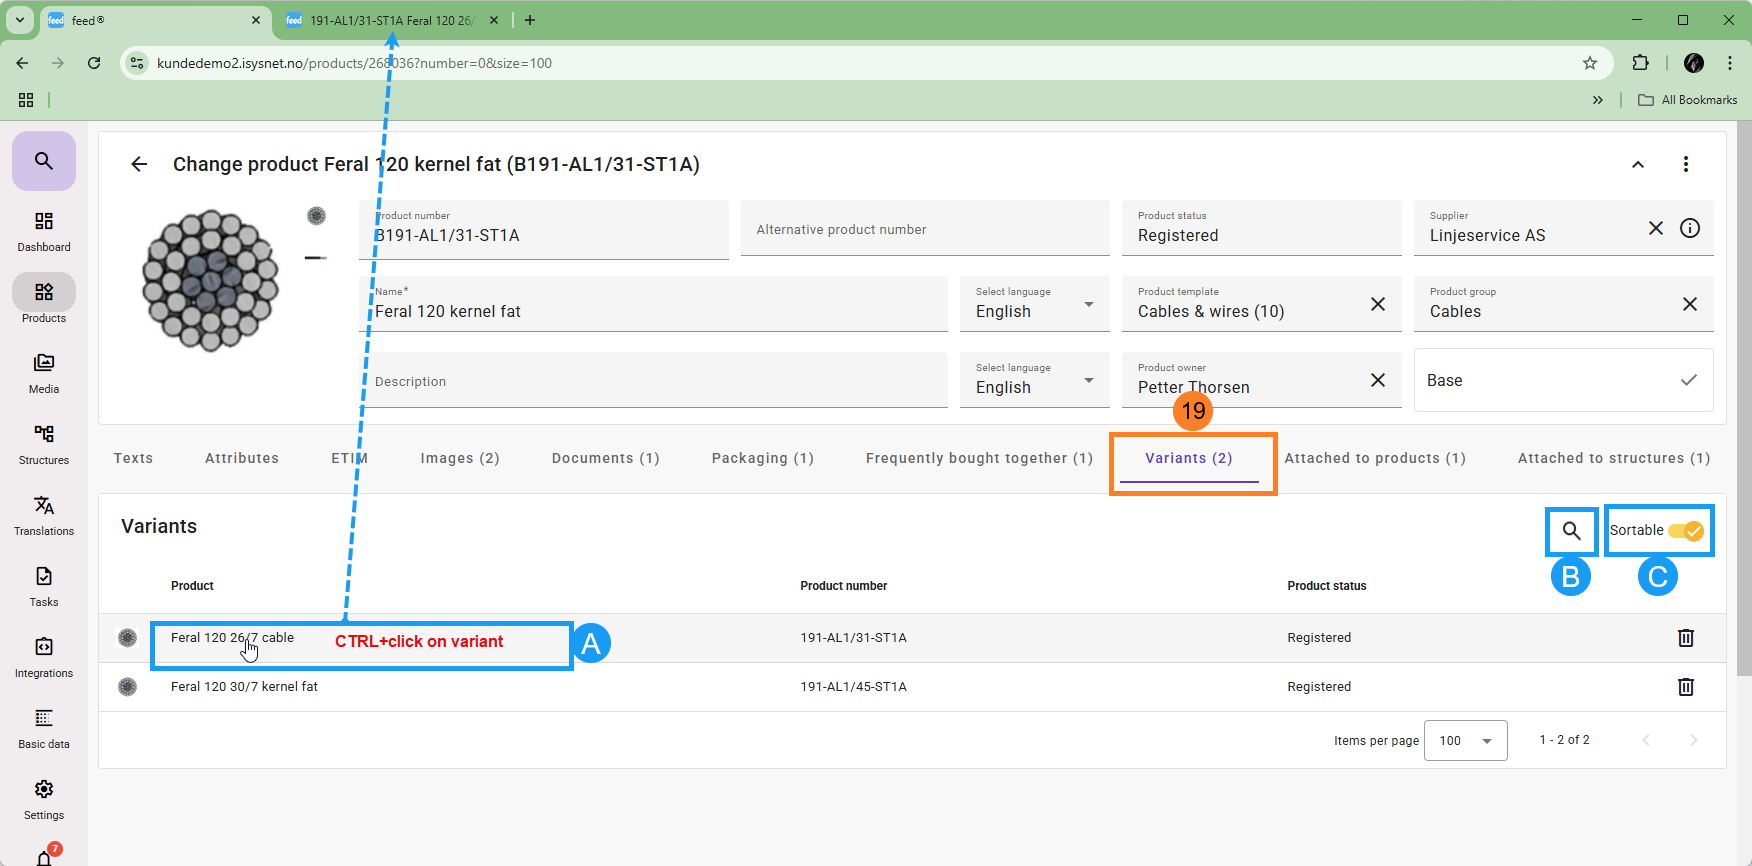Delete the Feral 120 26/7 cable variant
Screen dimensions: 1752x866
click(1685, 638)
